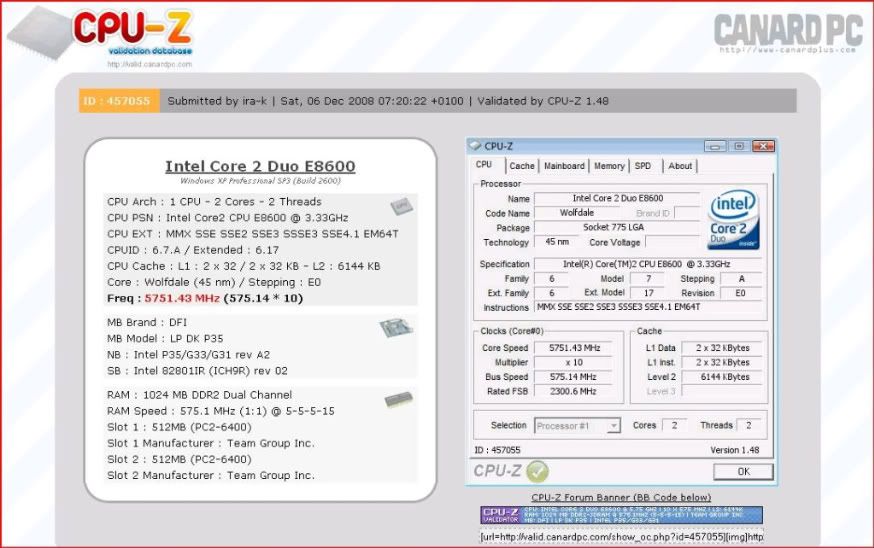This screenshot has height=548, width=874.
Task: Click the Bus Speed value 575.14 MHz
Action: pyautogui.click(x=574, y=377)
